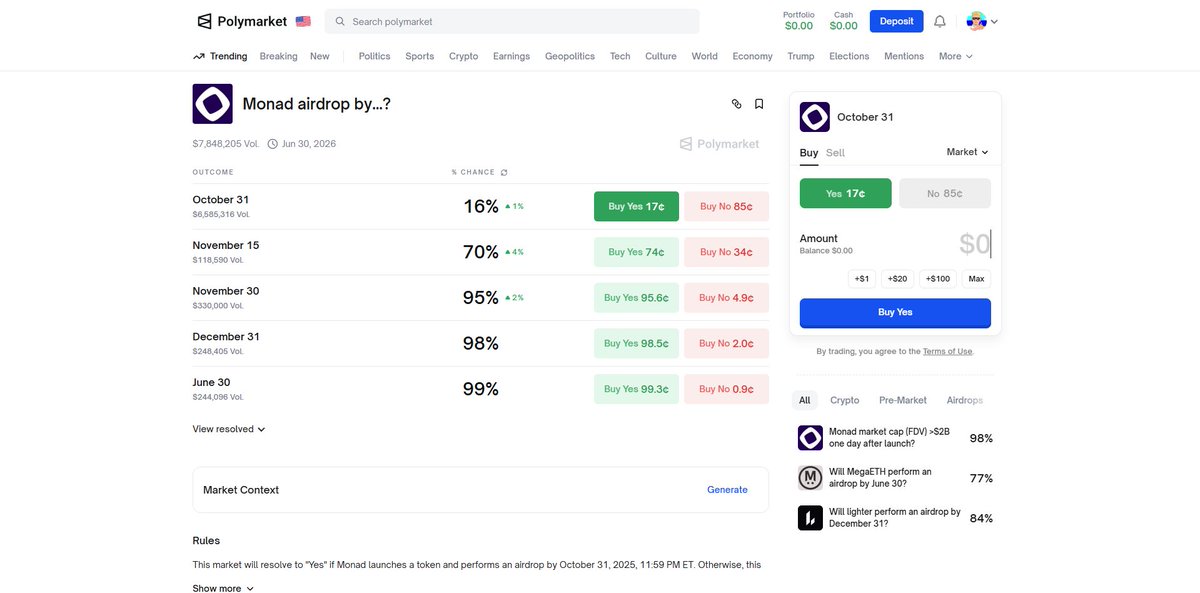Viewport: 1200px width, 593px height.
Task: Generate the Market Context
Action: [x=727, y=490]
